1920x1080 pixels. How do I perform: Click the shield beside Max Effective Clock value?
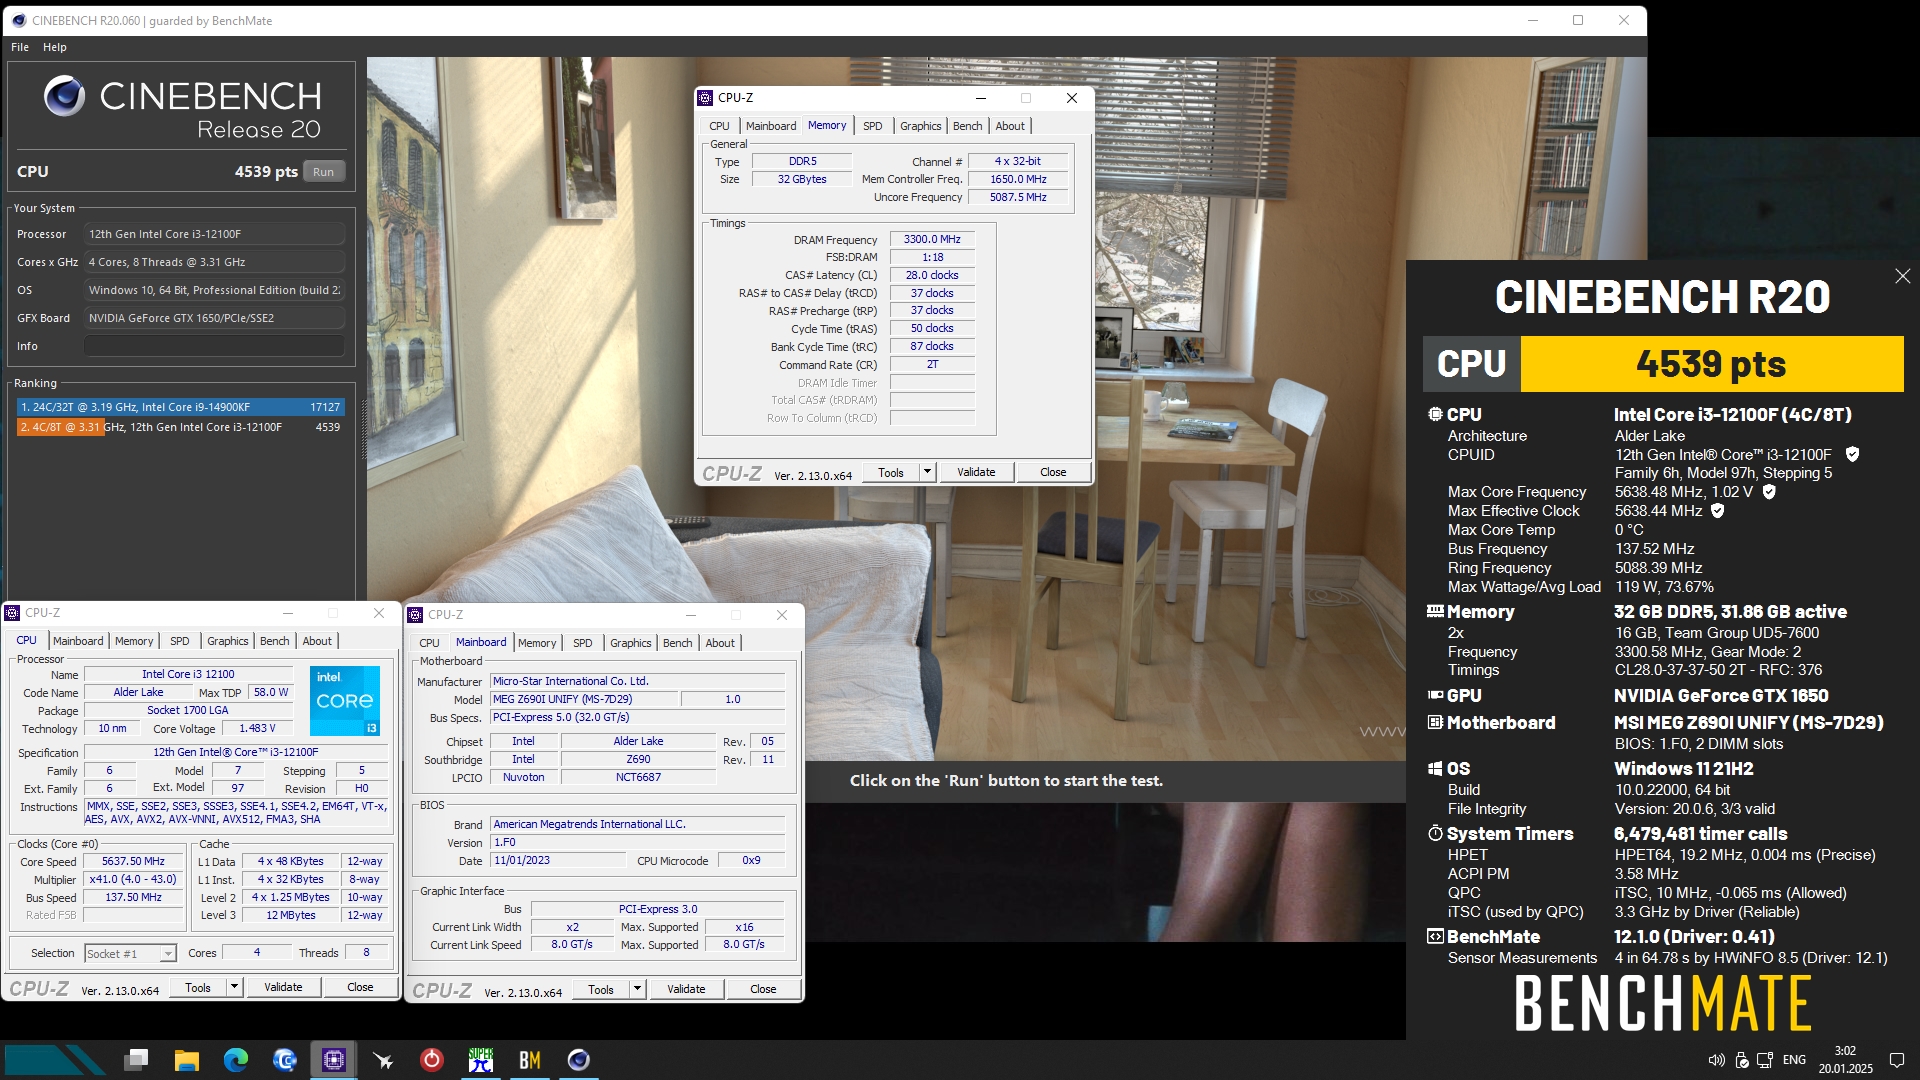(1718, 511)
